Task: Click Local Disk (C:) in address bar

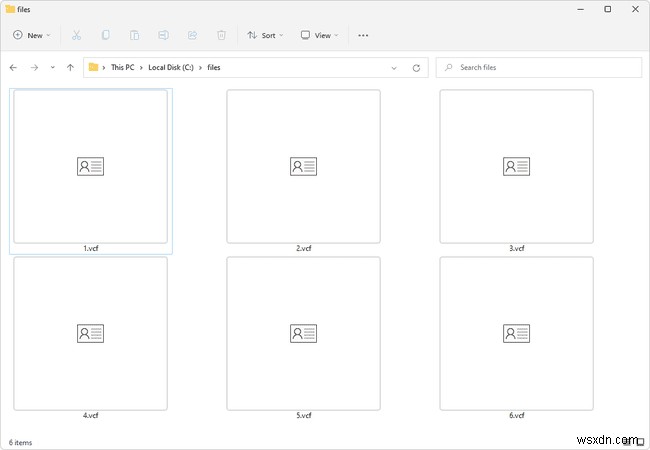Action: tap(173, 68)
